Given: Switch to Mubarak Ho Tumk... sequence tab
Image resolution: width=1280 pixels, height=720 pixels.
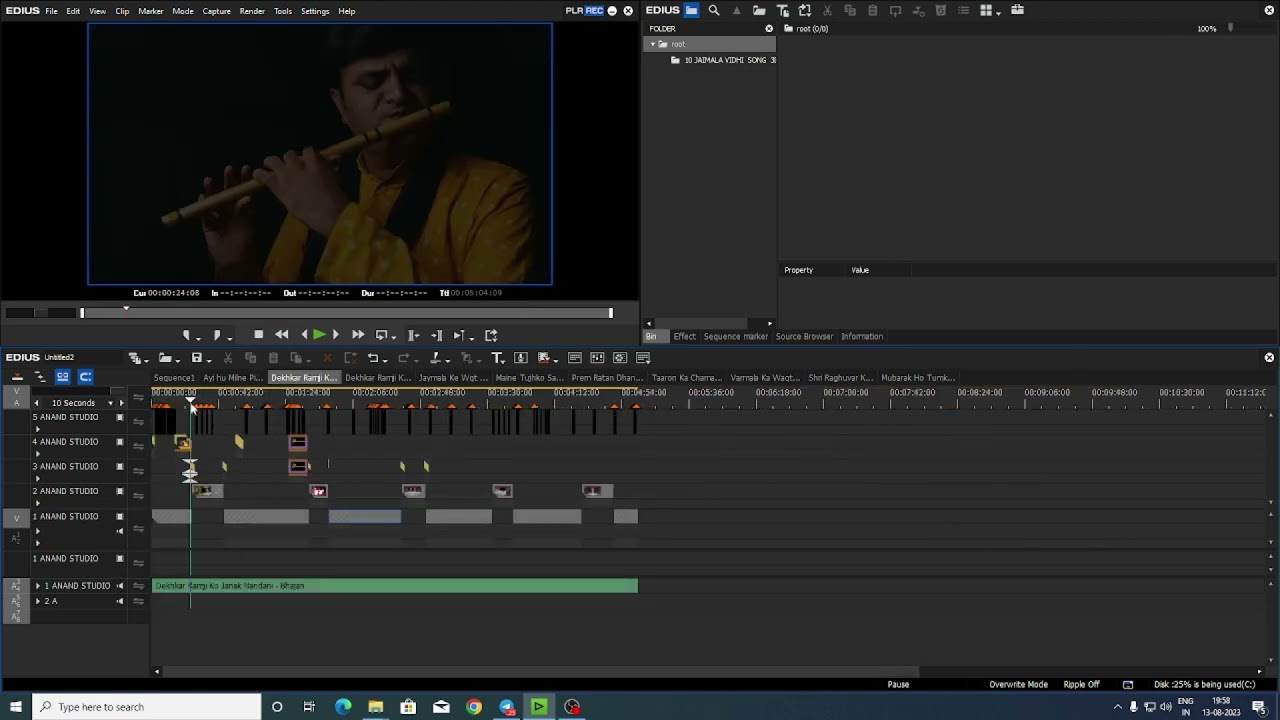Looking at the screenshot, I should coord(918,378).
